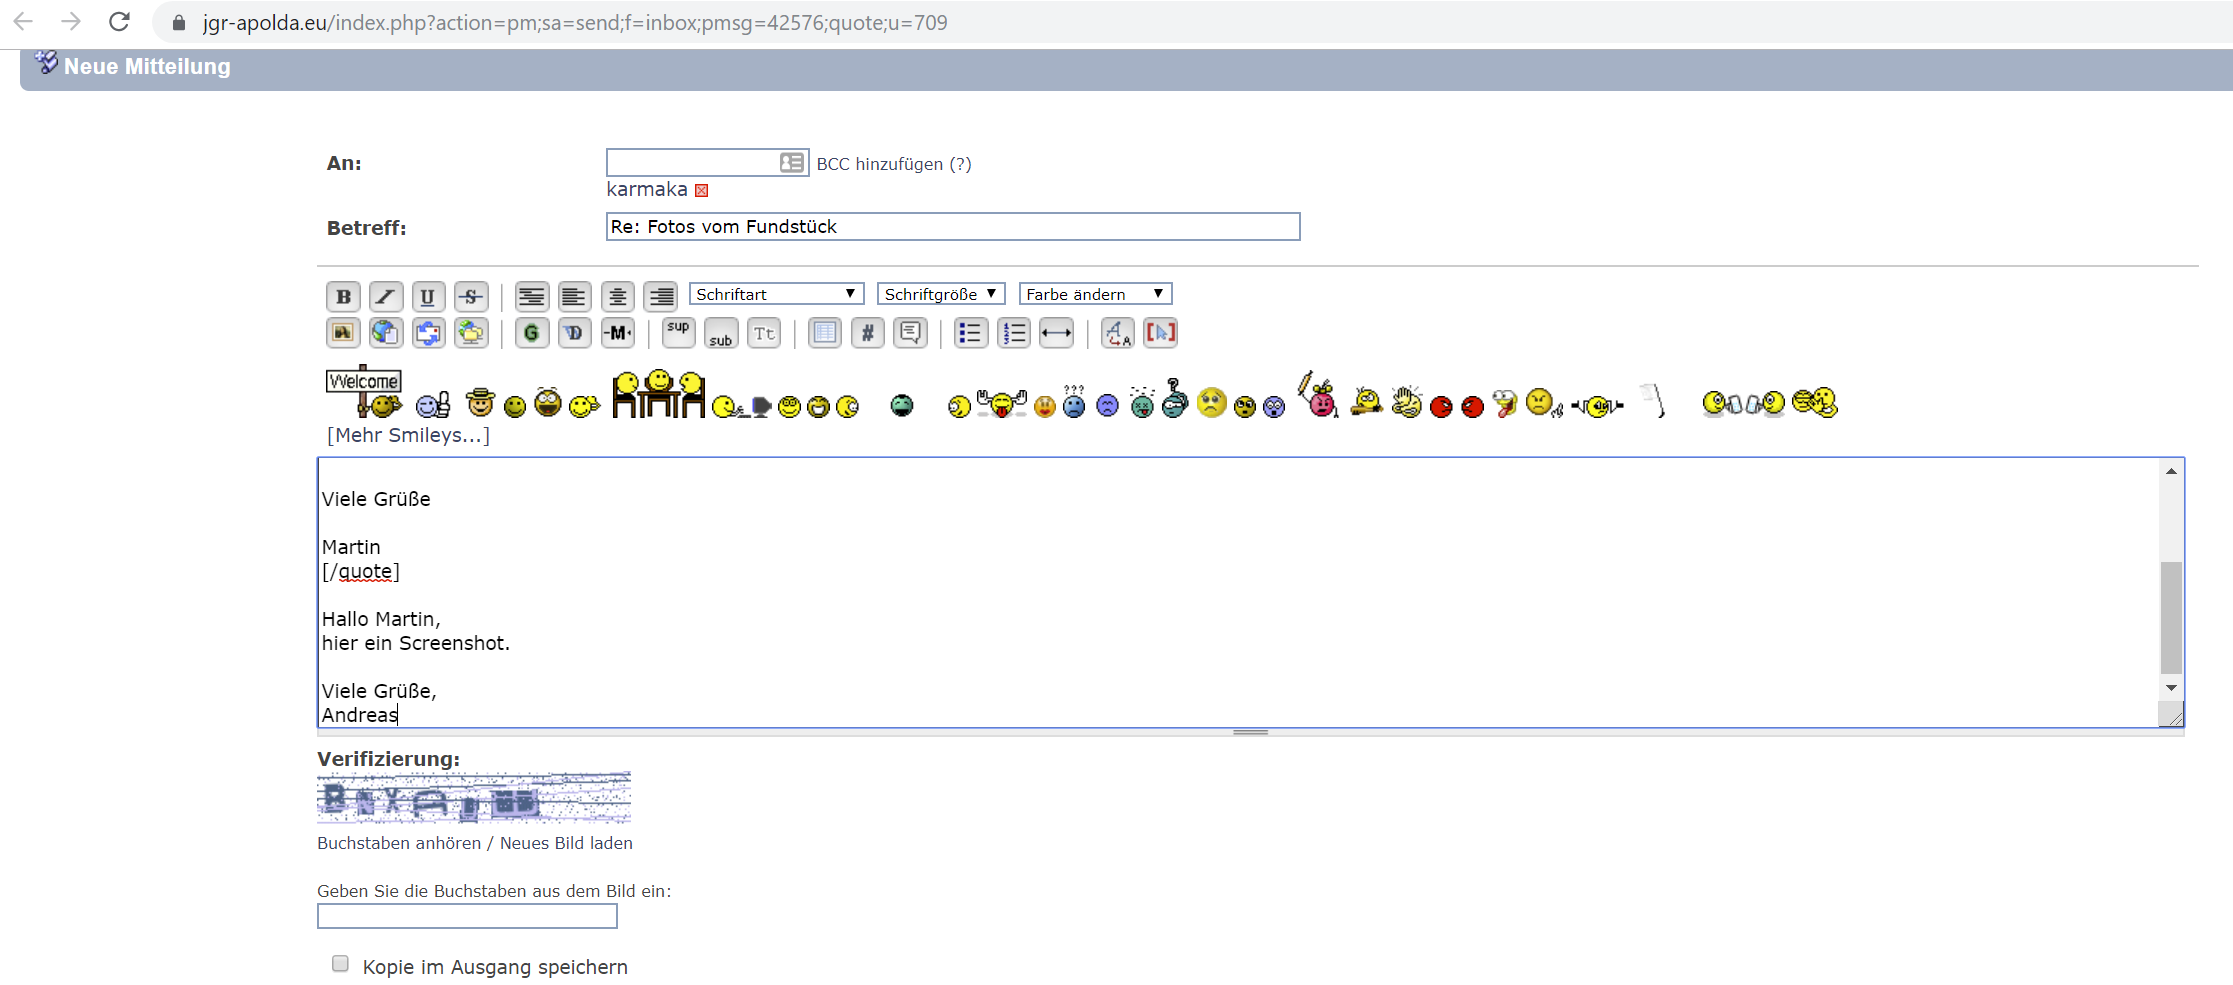The height and width of the screenshot is (985, 2233).
Task: Insert a table
Action: 824,333
